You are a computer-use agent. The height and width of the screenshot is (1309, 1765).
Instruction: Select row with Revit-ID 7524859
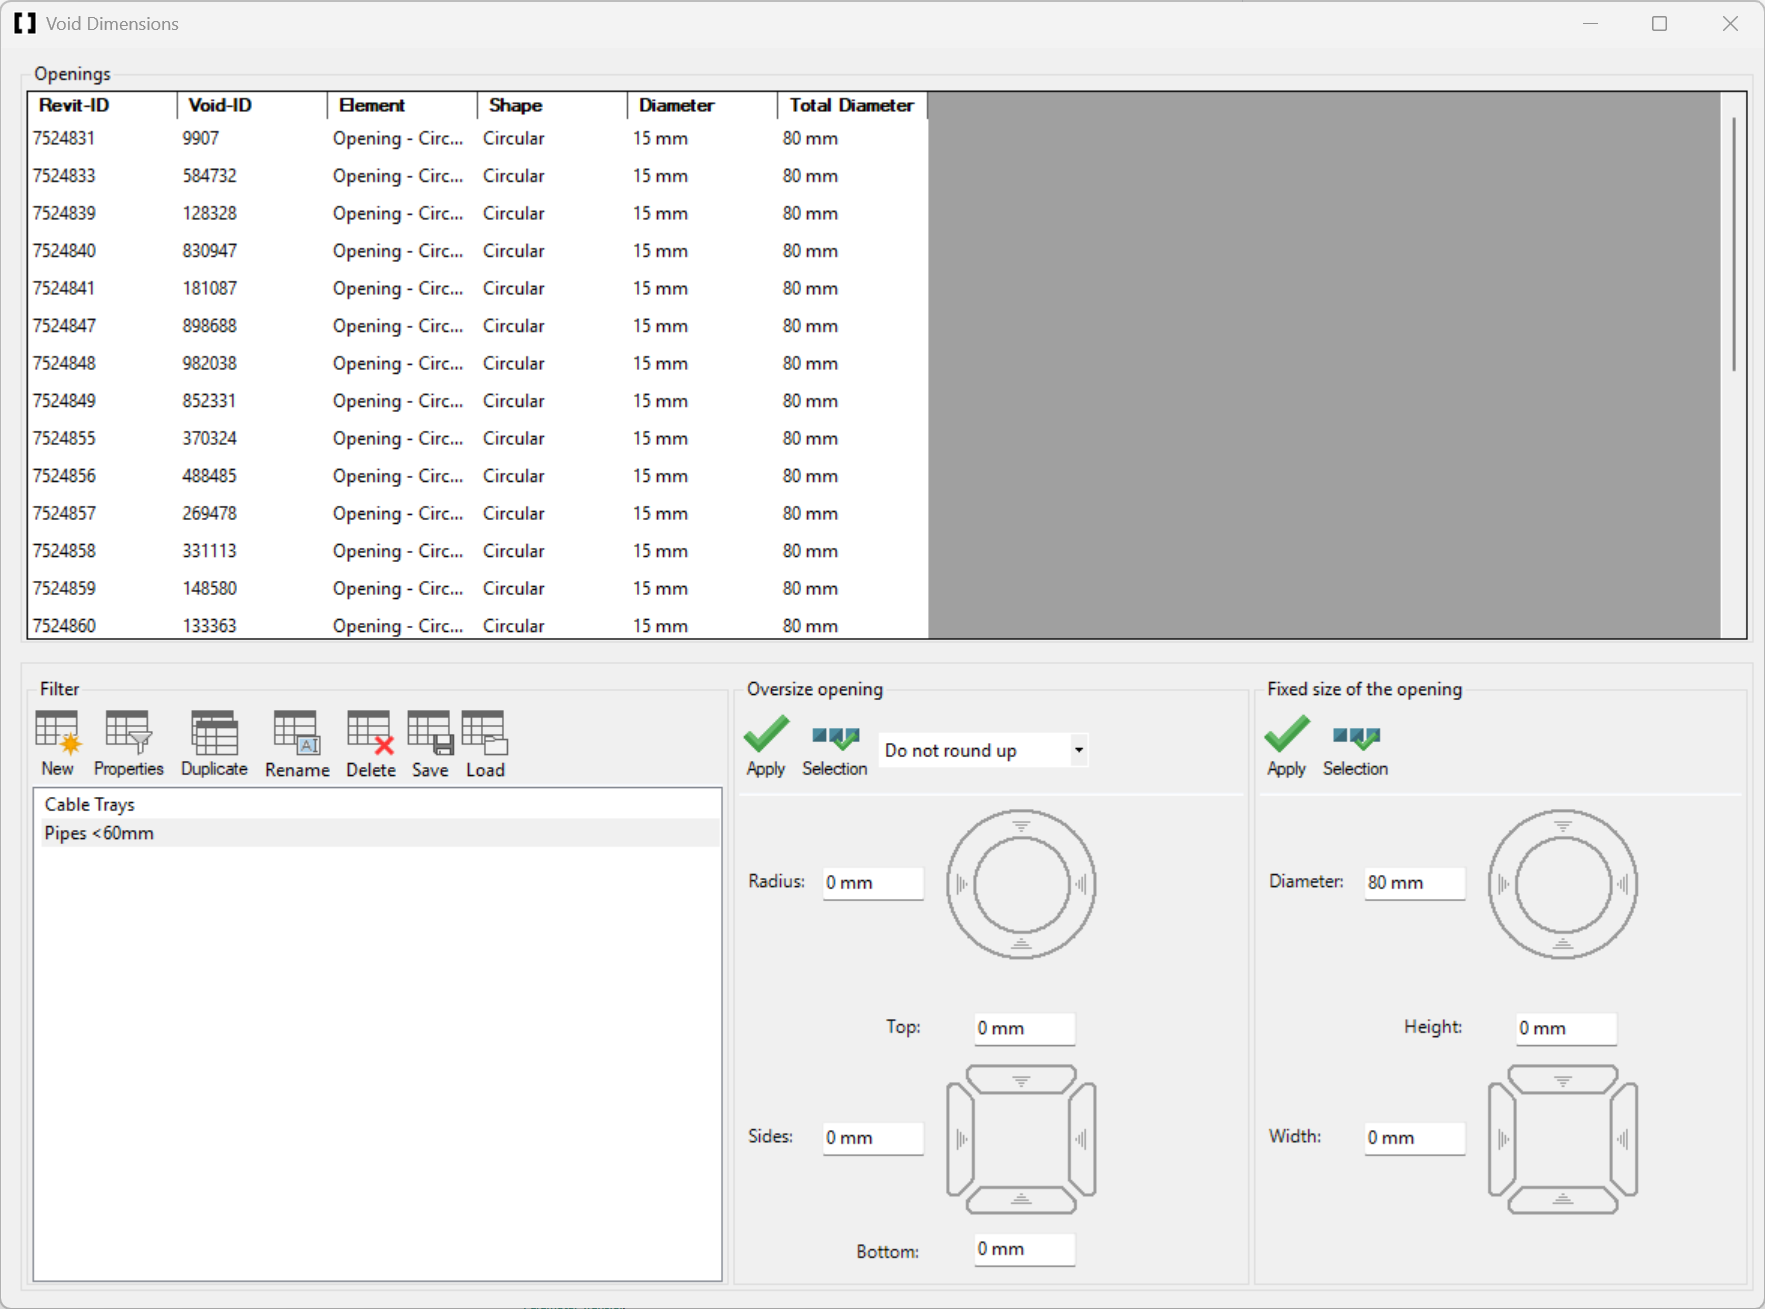(478, 588)
